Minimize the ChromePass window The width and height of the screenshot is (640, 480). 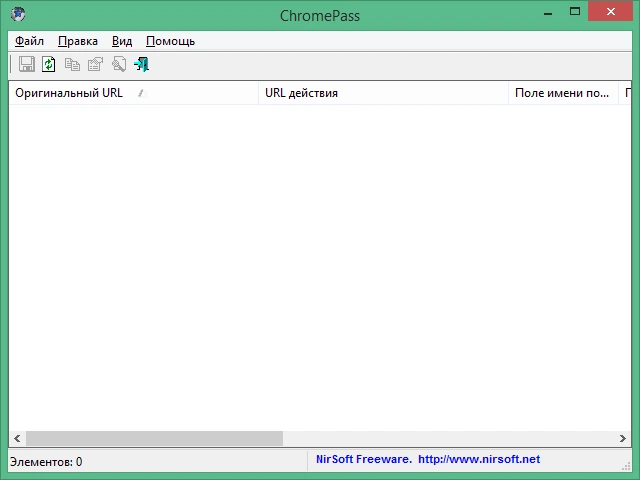coord(548,13)
